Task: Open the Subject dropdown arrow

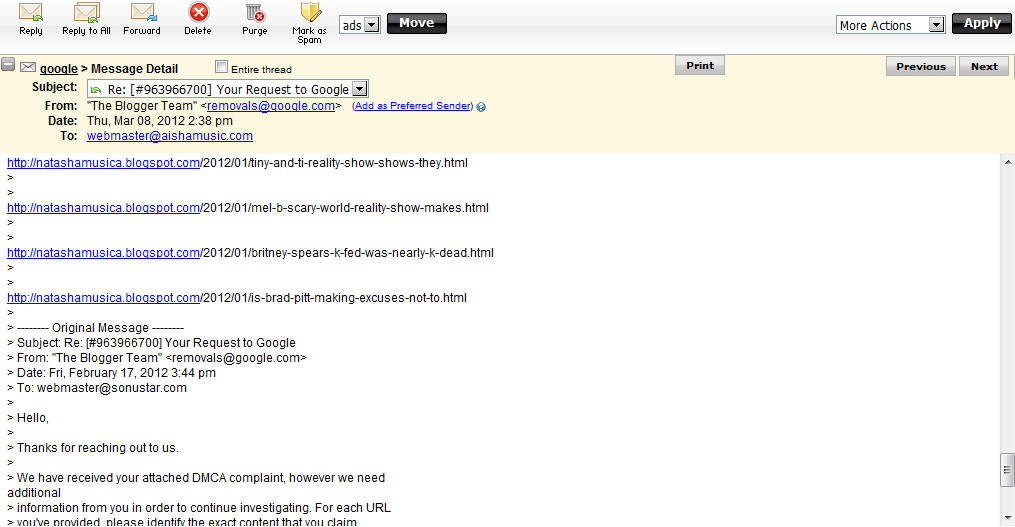Action: click(x=360, y=89)
